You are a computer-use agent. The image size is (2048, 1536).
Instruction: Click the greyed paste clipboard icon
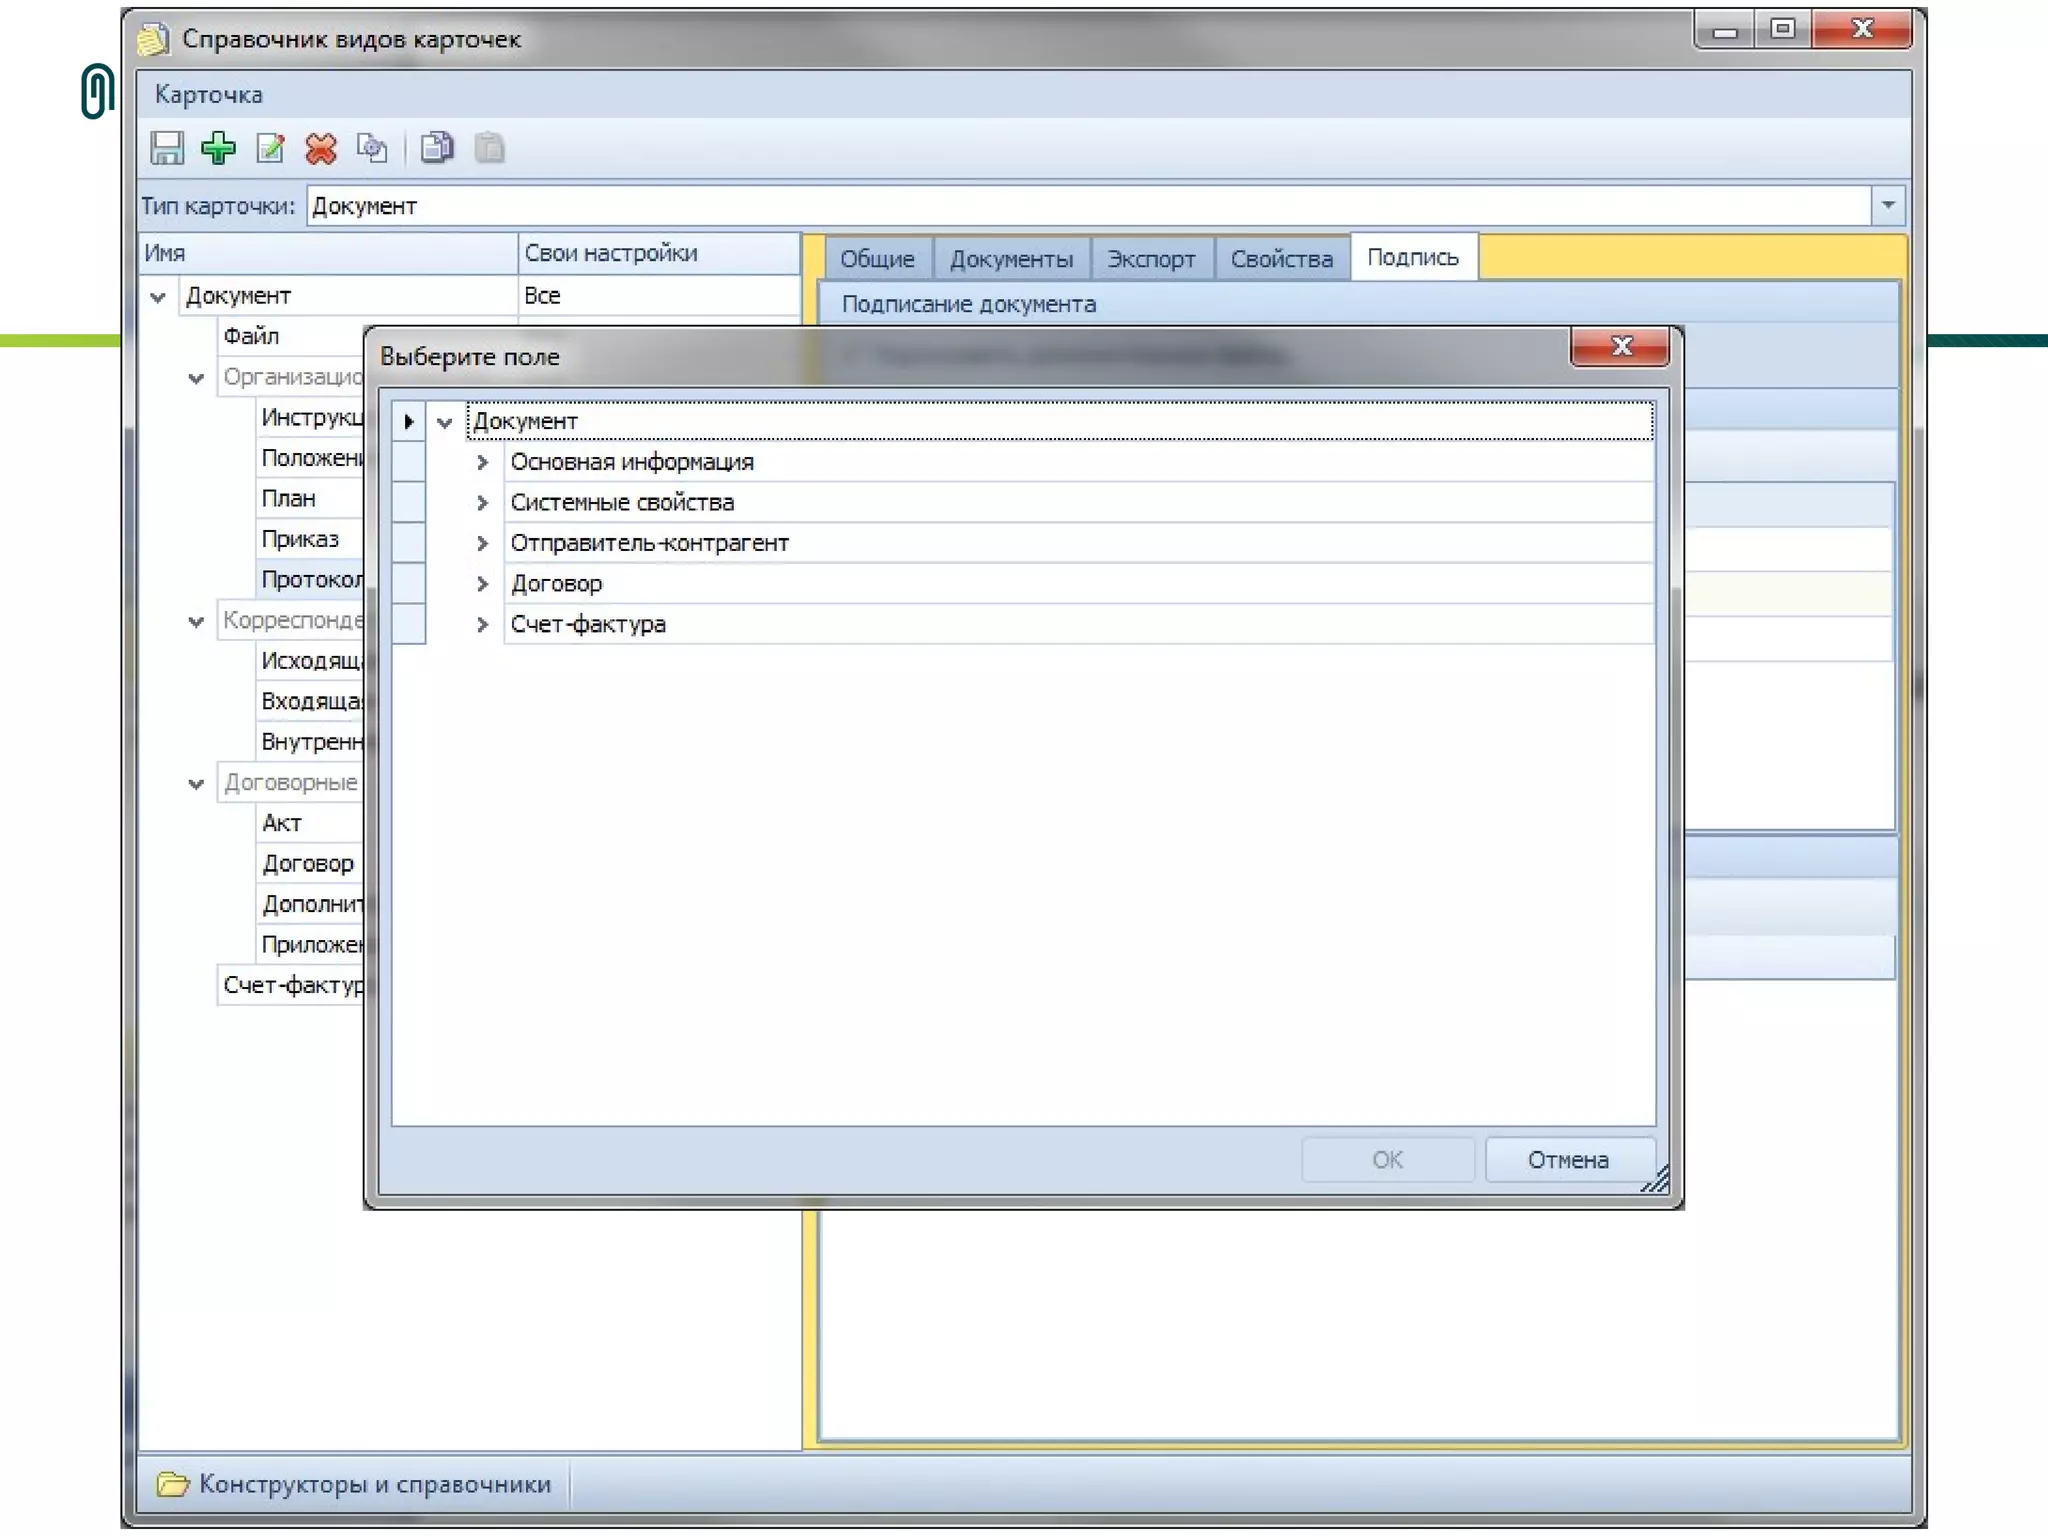tap(489, 148)
